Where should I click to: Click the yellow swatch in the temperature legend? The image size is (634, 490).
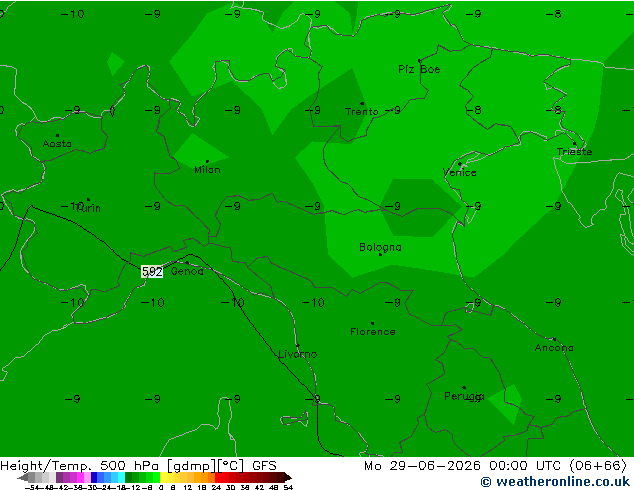click(163, 477)
